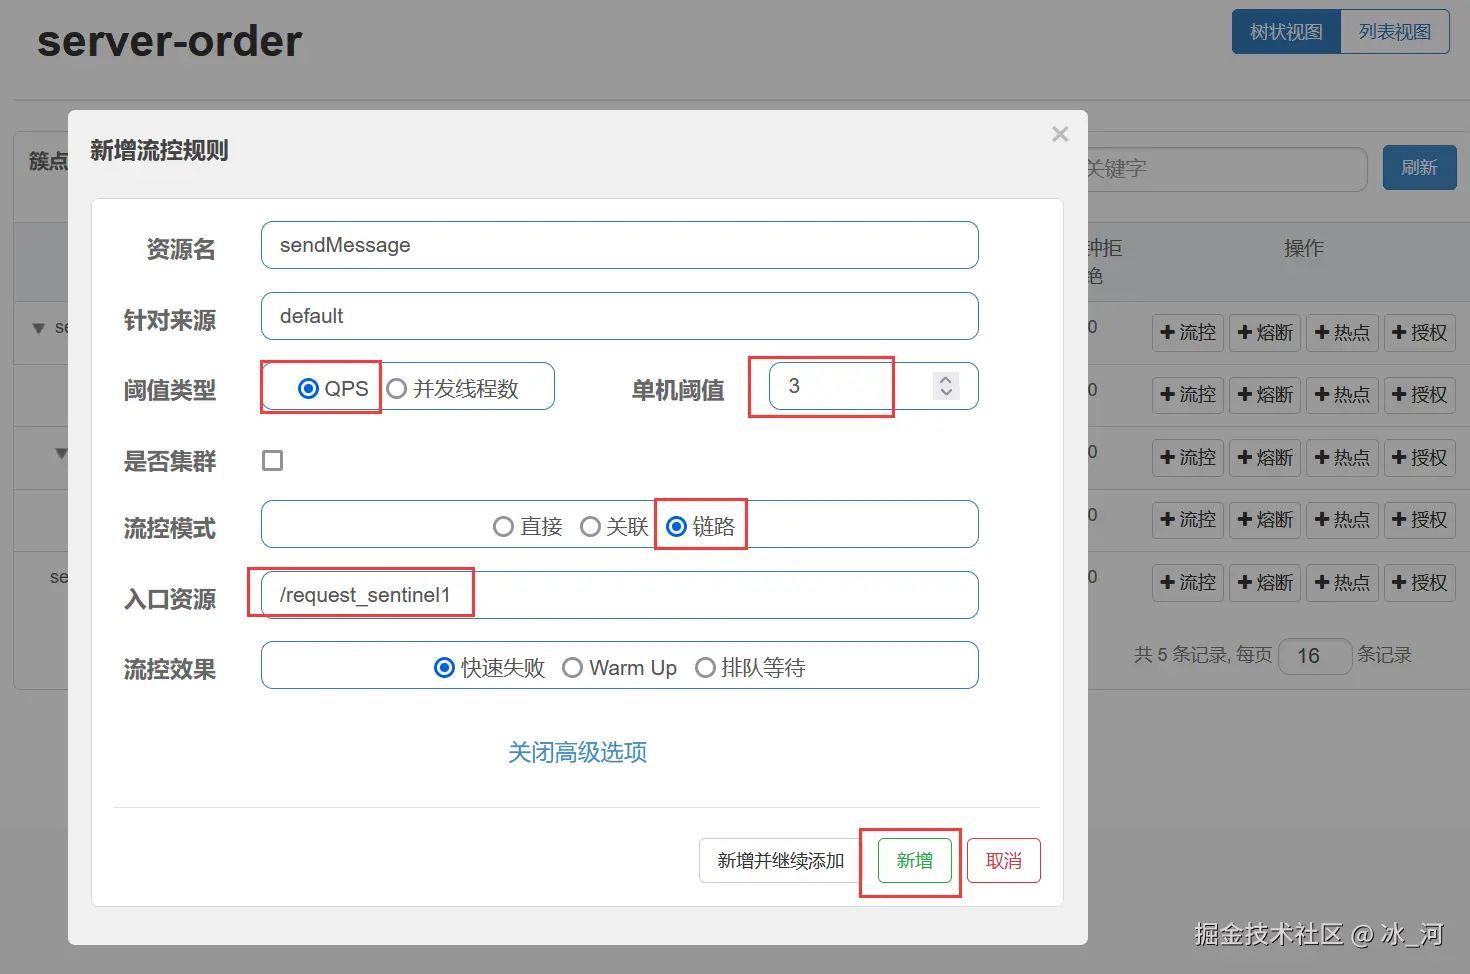
Task: Click +热点 in the fifth table row
Action: 1342,583
